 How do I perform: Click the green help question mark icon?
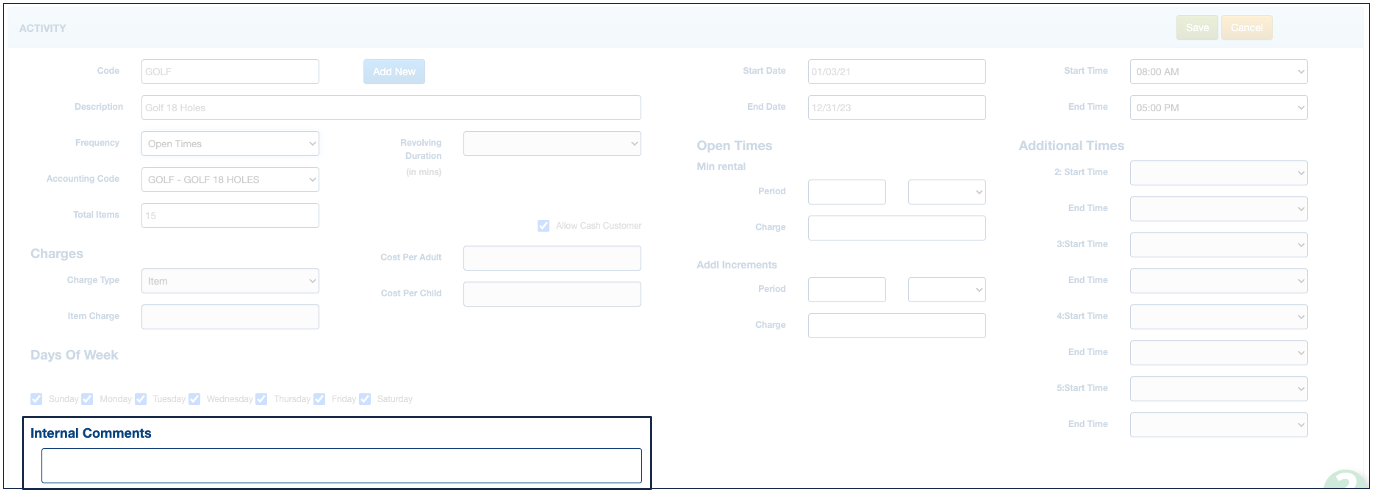[1348, 482]
